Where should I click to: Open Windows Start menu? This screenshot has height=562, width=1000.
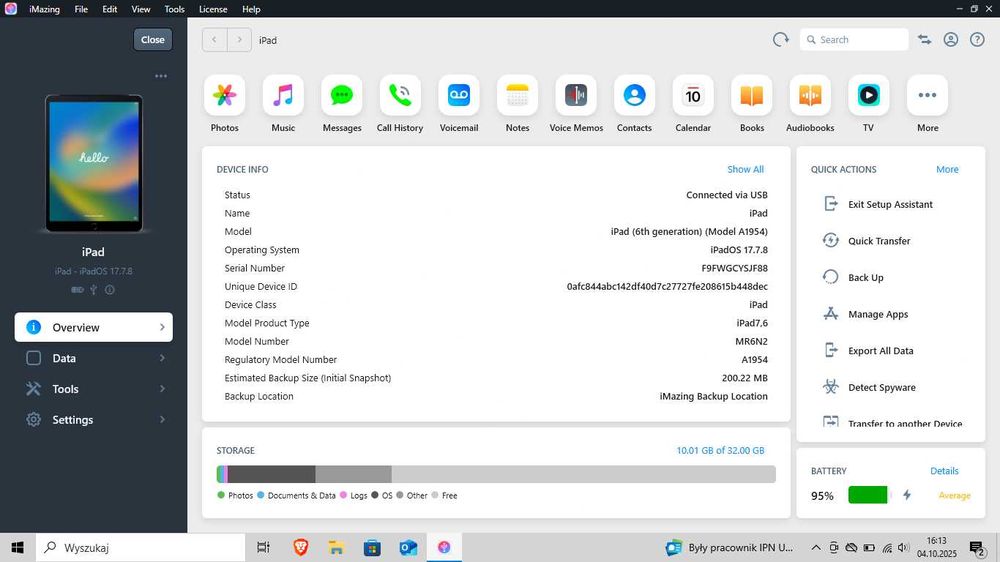click(17, 547)
